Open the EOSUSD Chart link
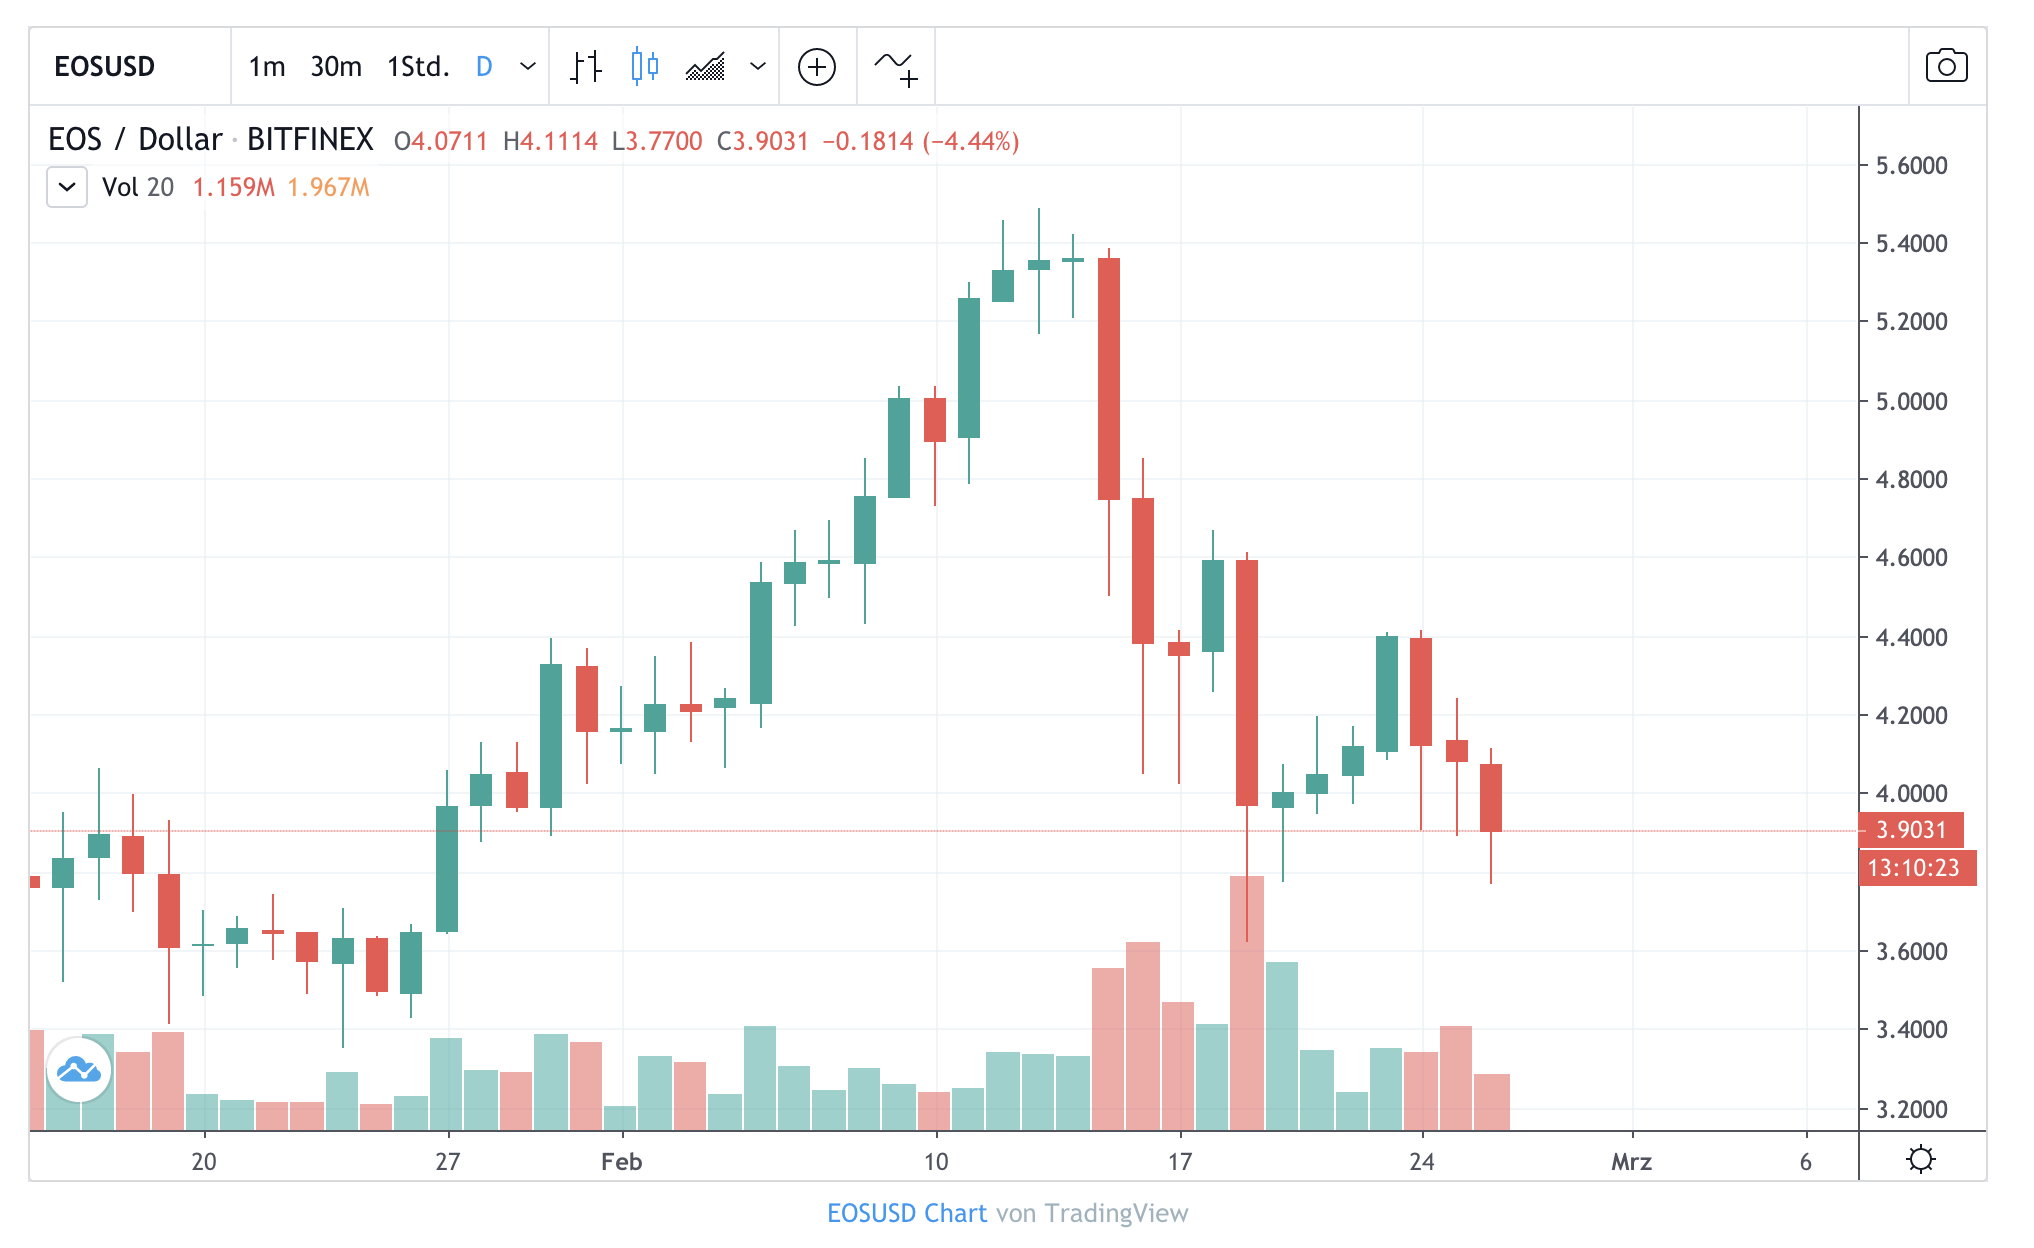This screenshot has height=1248, width=2034. [x=906, y=1213]
